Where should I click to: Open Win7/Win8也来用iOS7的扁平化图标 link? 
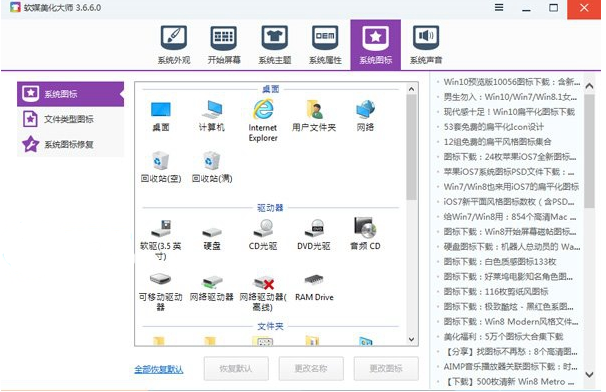pyautogui.click(x=511, y=187)
